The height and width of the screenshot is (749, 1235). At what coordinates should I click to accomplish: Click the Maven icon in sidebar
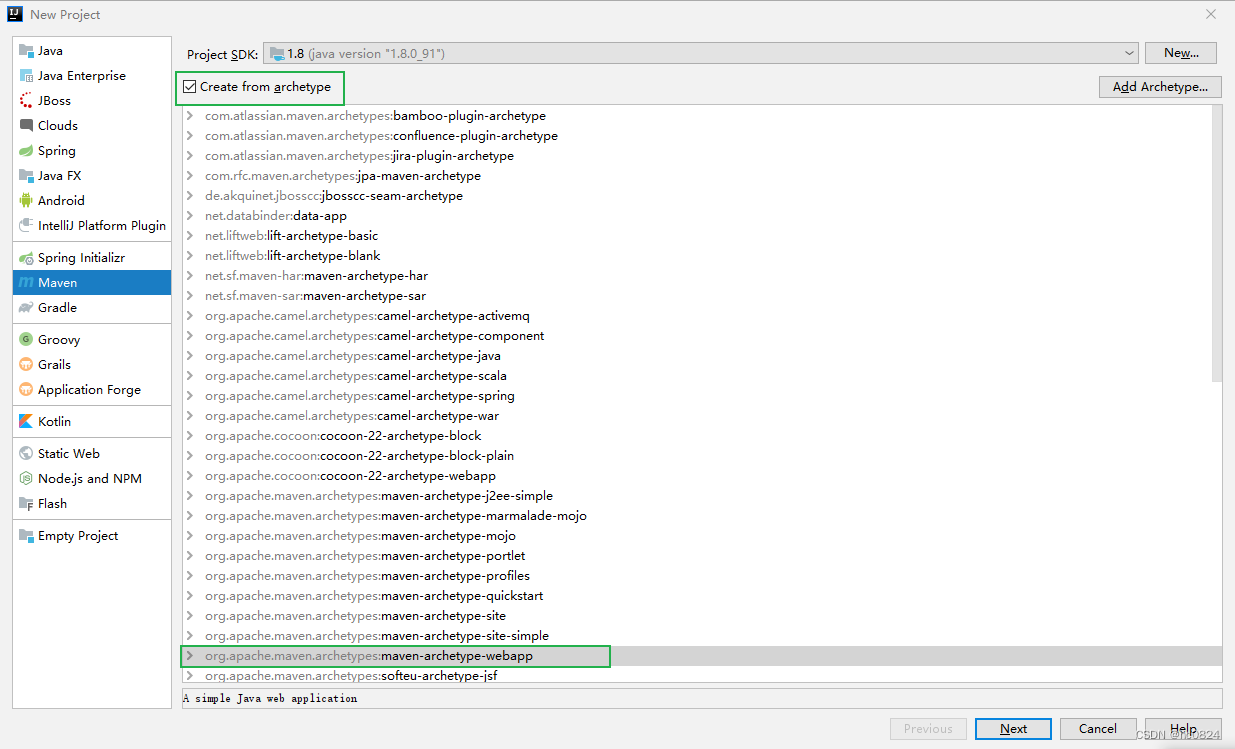(x=26, y=283)
